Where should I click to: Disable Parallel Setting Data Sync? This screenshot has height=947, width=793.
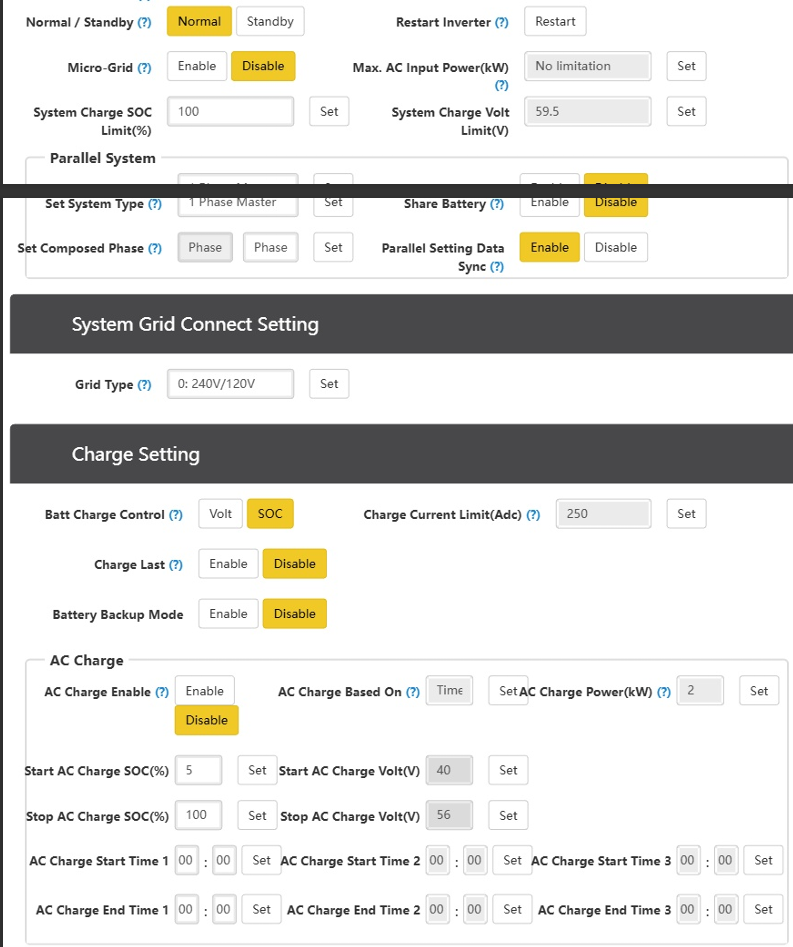615,247
